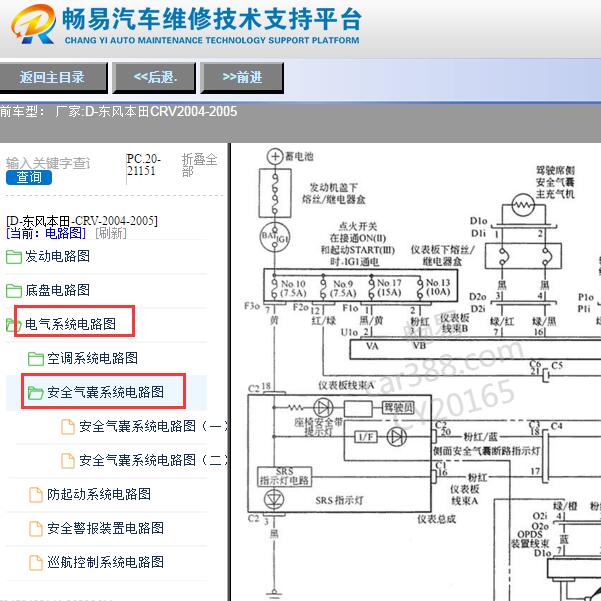601x601 pixels.
Task: Click open-folder icon beside 电气系统电路图
Action: point(14,325)
